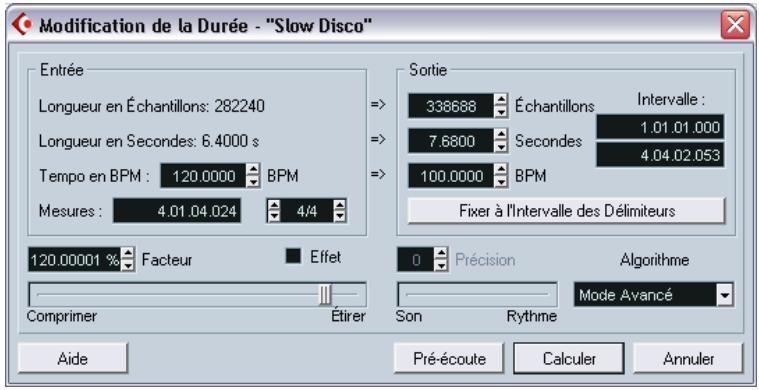
Task: Increase output BPM value with up arrow
Action: (501, 169)
